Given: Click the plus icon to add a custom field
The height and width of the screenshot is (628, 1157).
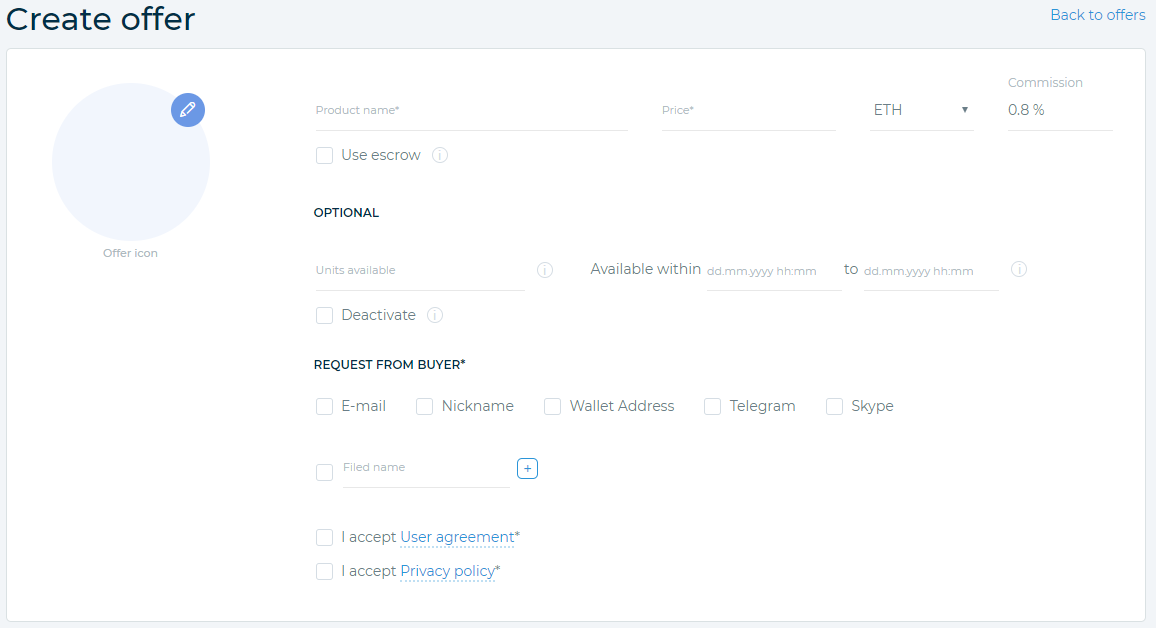Looking at the screenshot, I should [527, 468].
